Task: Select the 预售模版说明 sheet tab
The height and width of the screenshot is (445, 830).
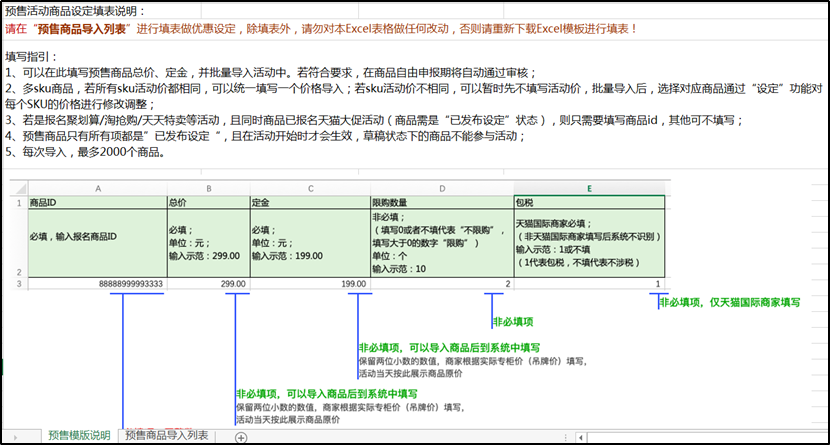Action: (79, 436)
